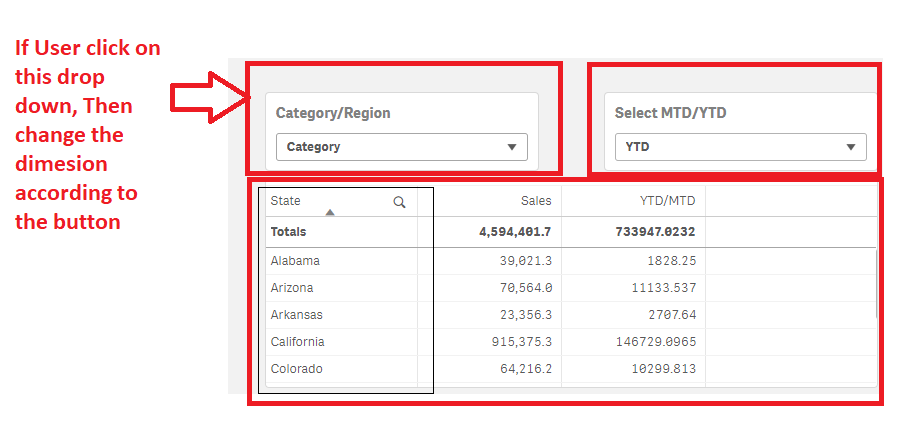Select the Colorado state cell
The height and width of the screenshot is (438, 914).
click(296, 368)
